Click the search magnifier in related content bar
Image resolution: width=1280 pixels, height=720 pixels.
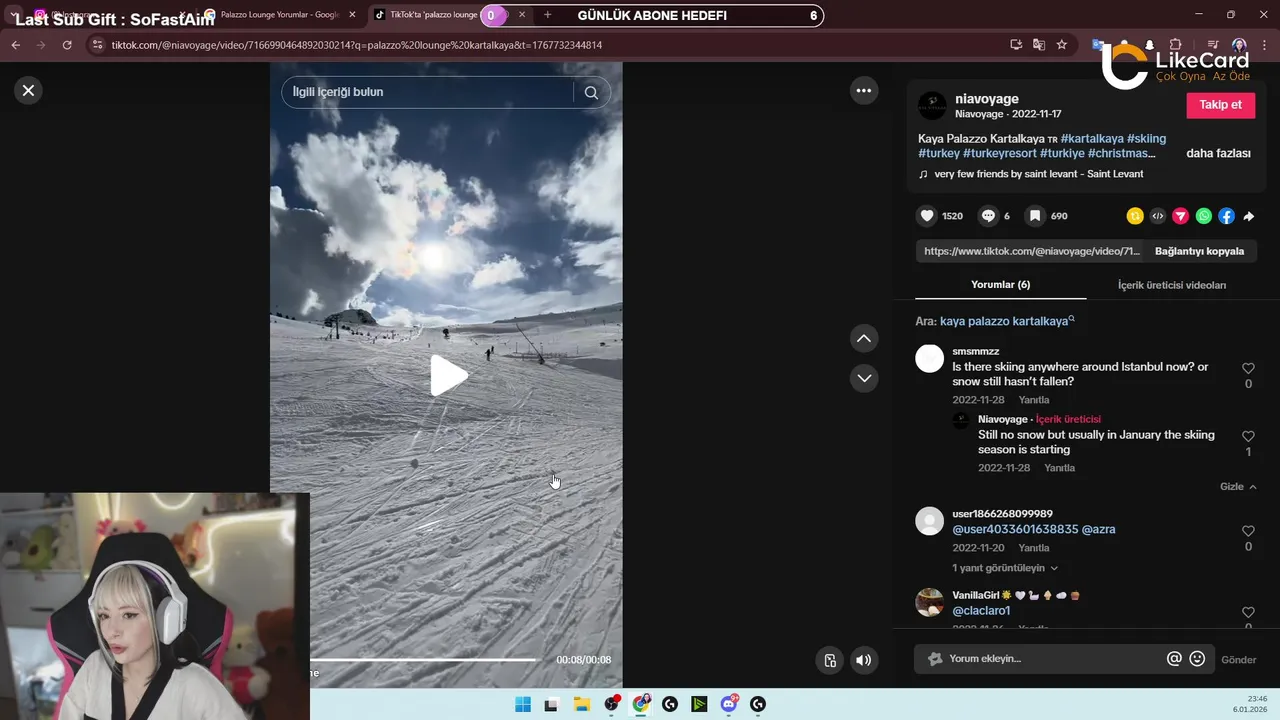click(x=591, y=92)
